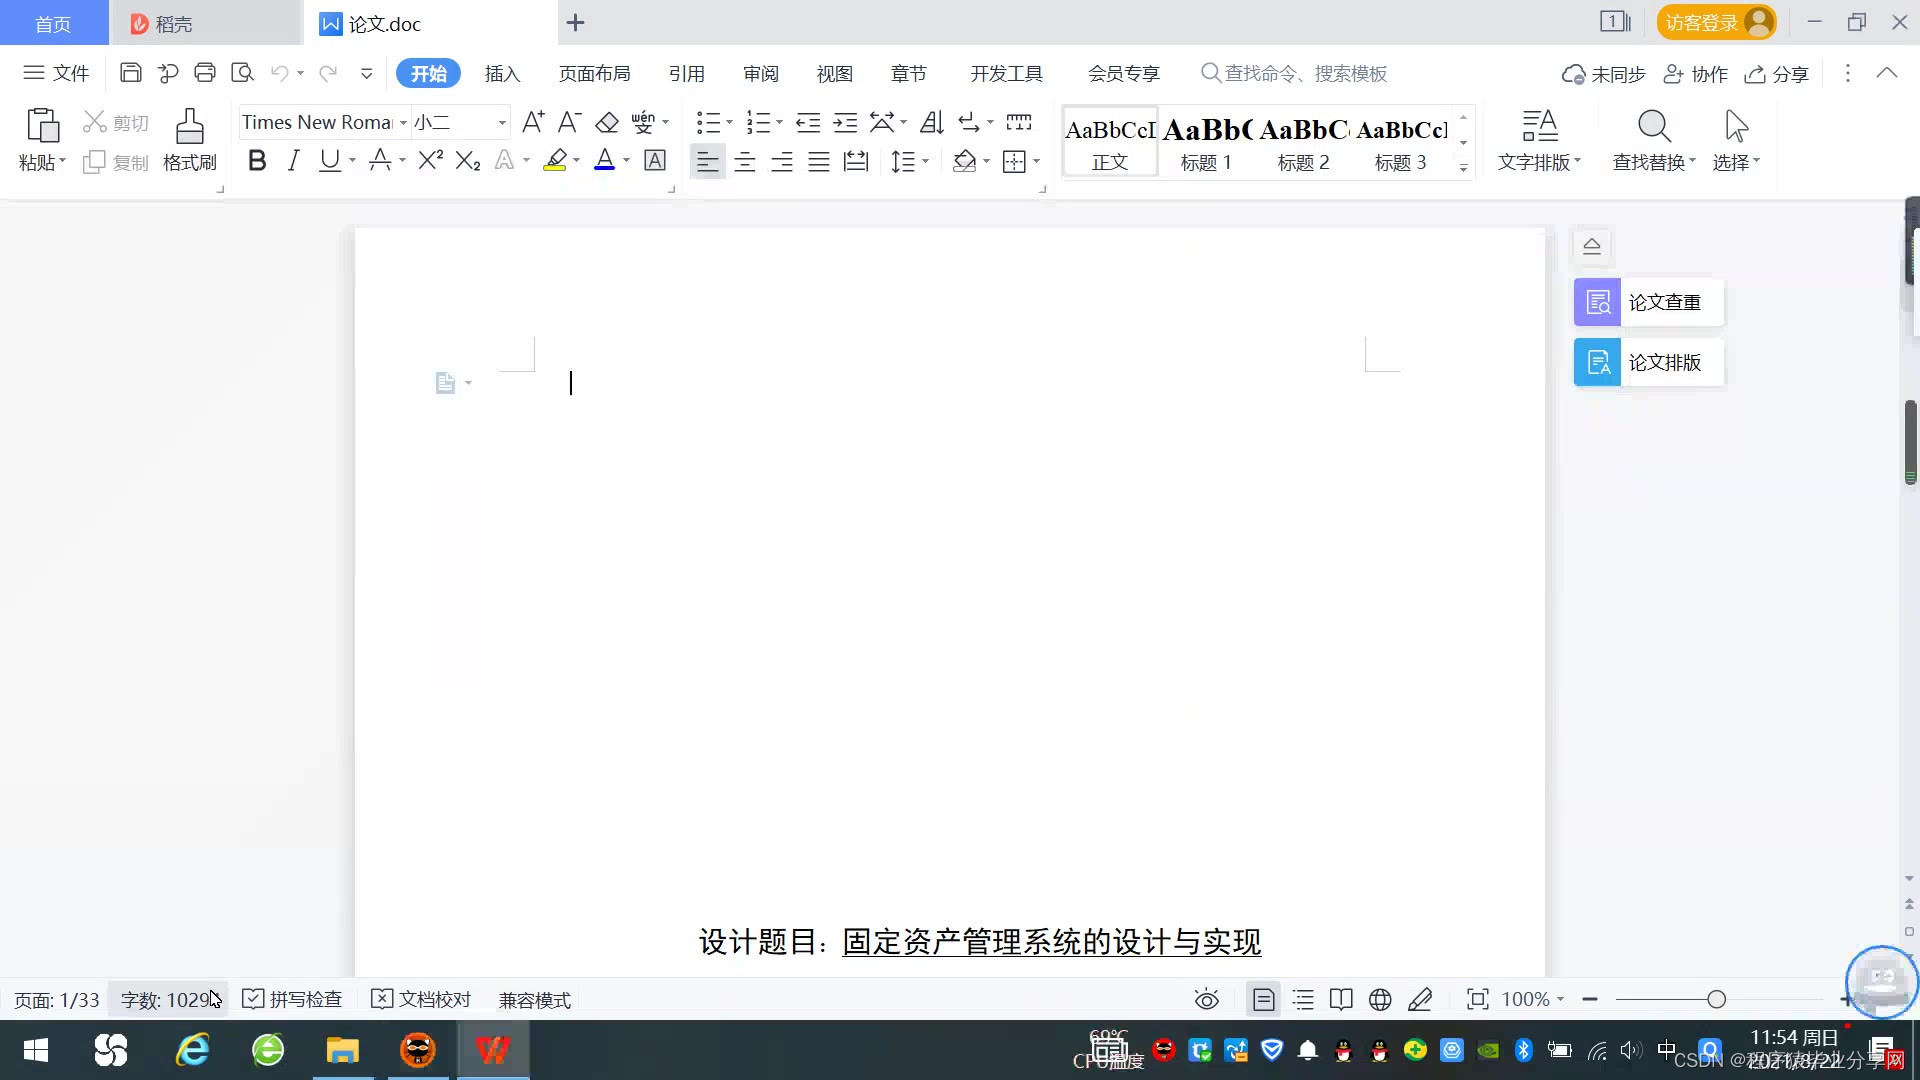Open 论文查重 plagiarism check panel
The width and height of the screenshot is (1920, 1080).
[1648, 302]
